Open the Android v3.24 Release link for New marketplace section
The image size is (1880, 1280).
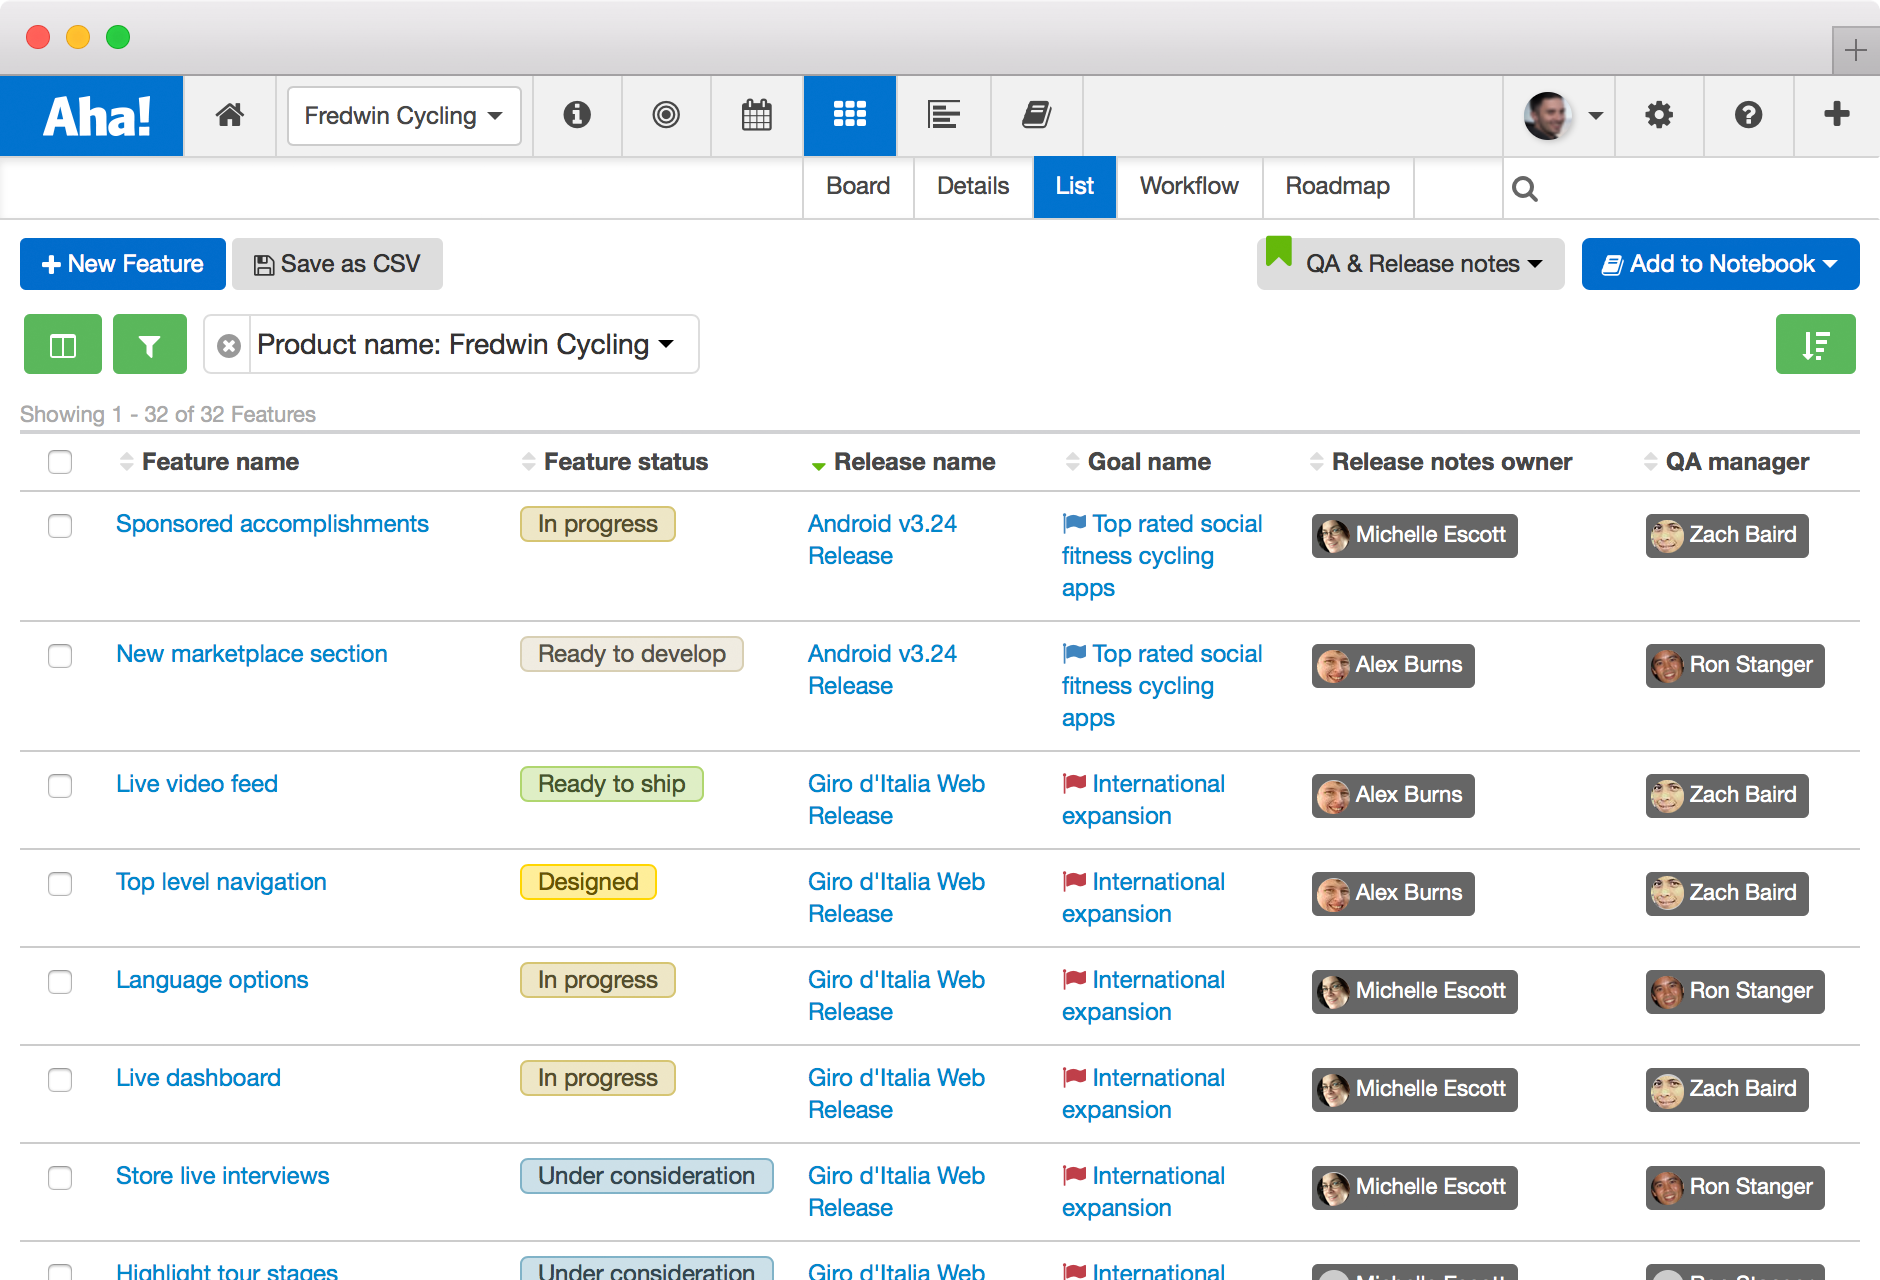882,670
